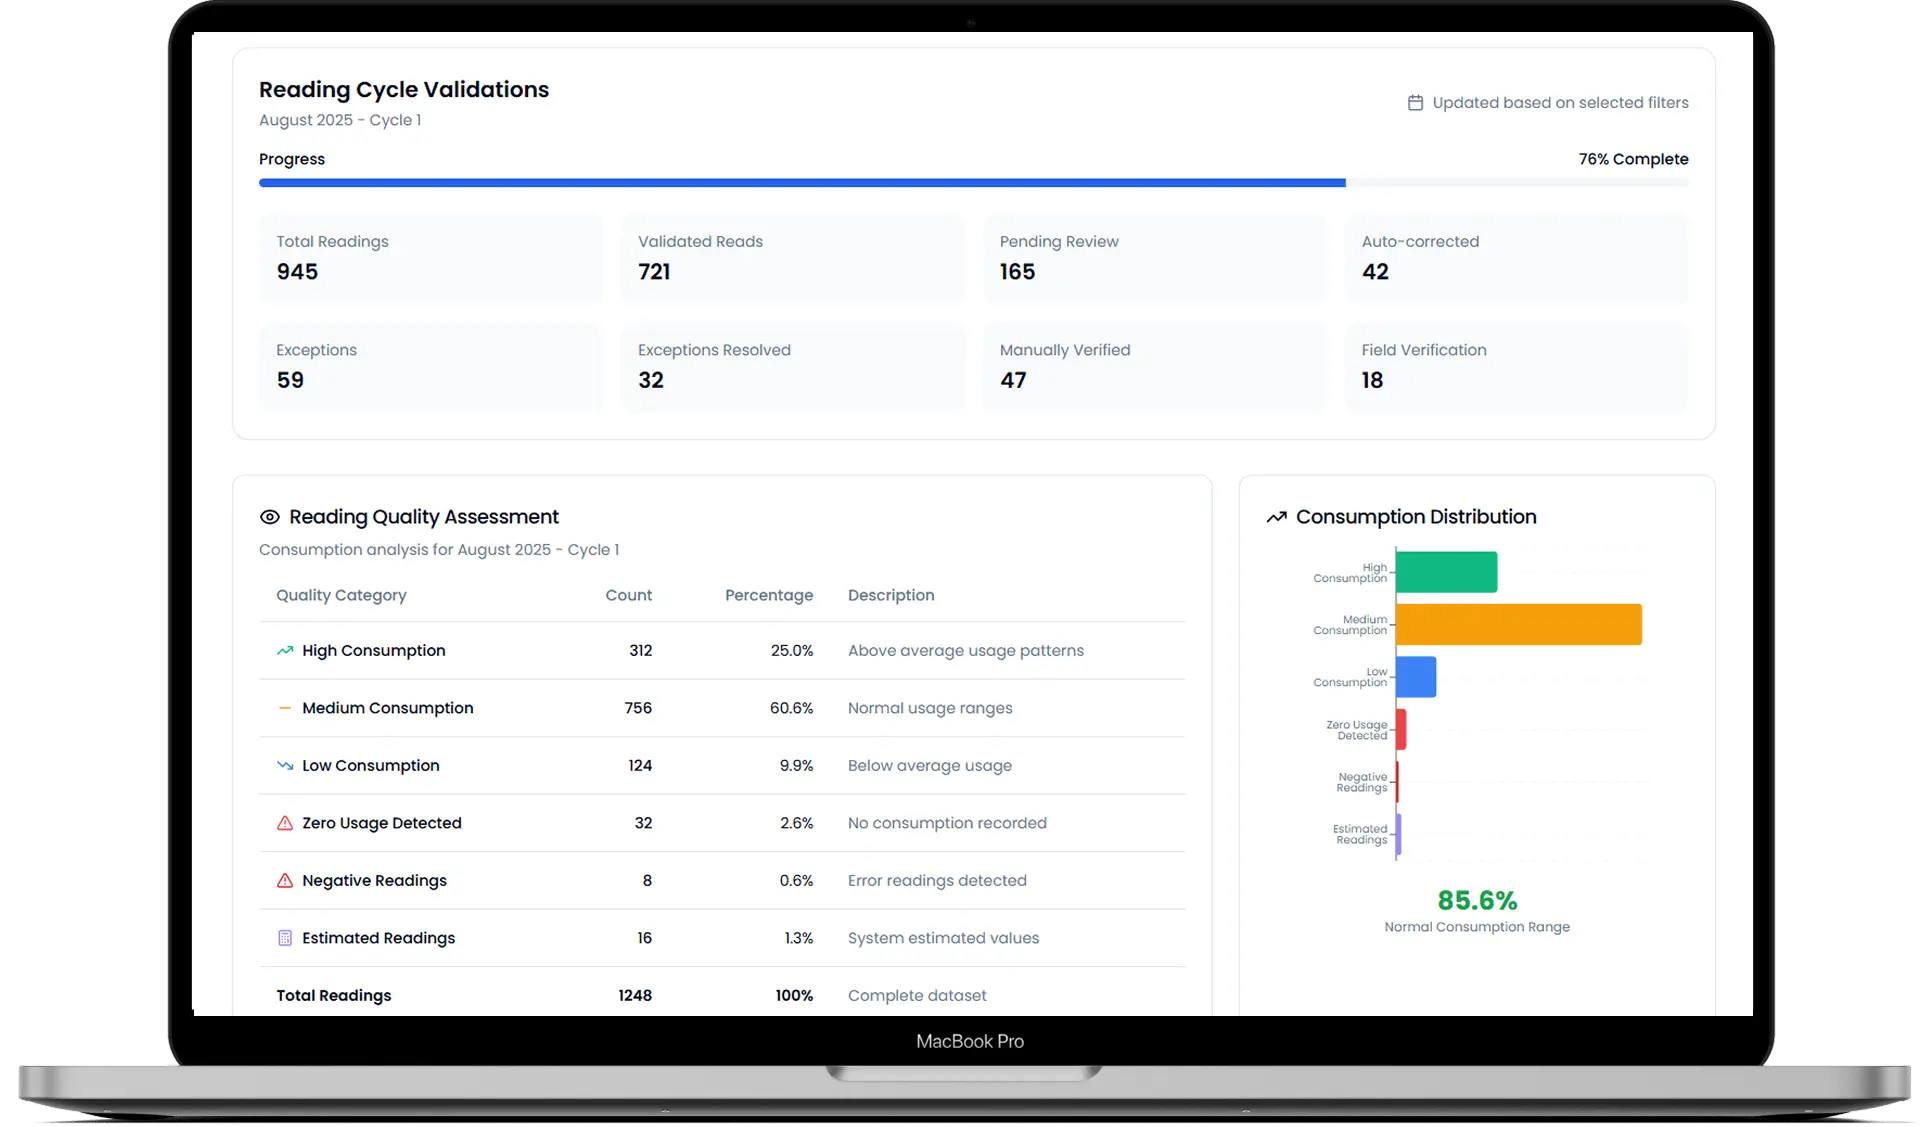The height and width of the screenshot is (1127, 1929).
Task: Click the Field Verification card showing 18
Action: [1516, 367]
